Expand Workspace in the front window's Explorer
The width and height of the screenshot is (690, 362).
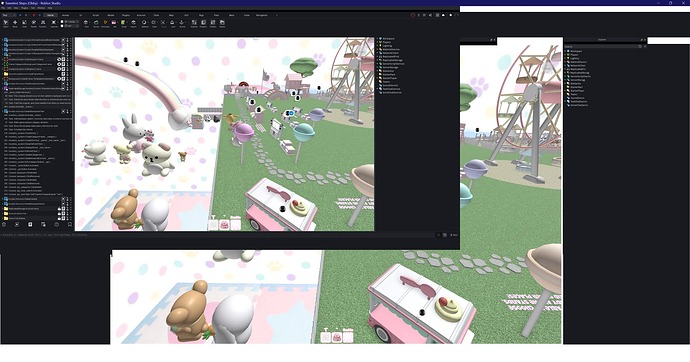click(x=377, y=39)
